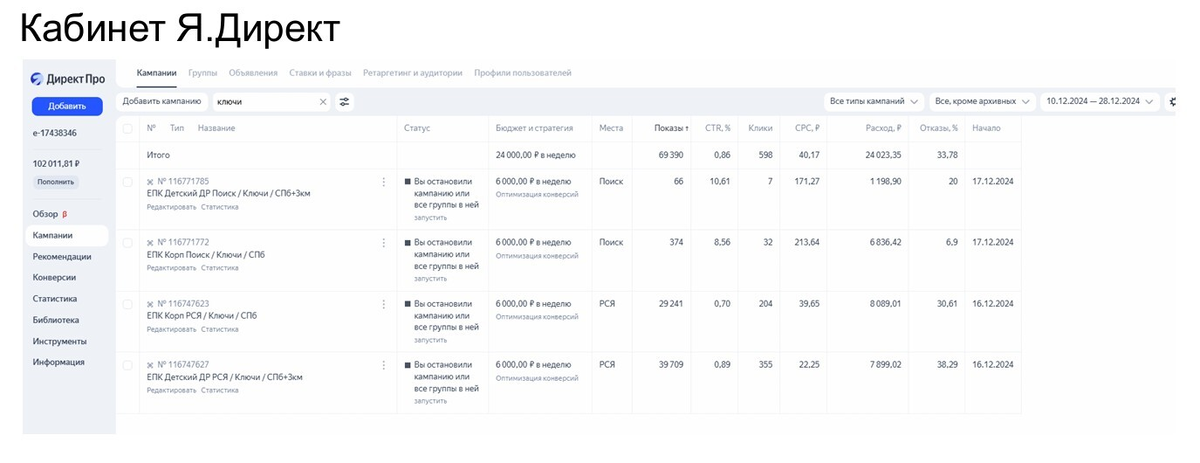The image size is (1200, 463).
Task: Switch to the "Группы" tab
Action: 203,73
